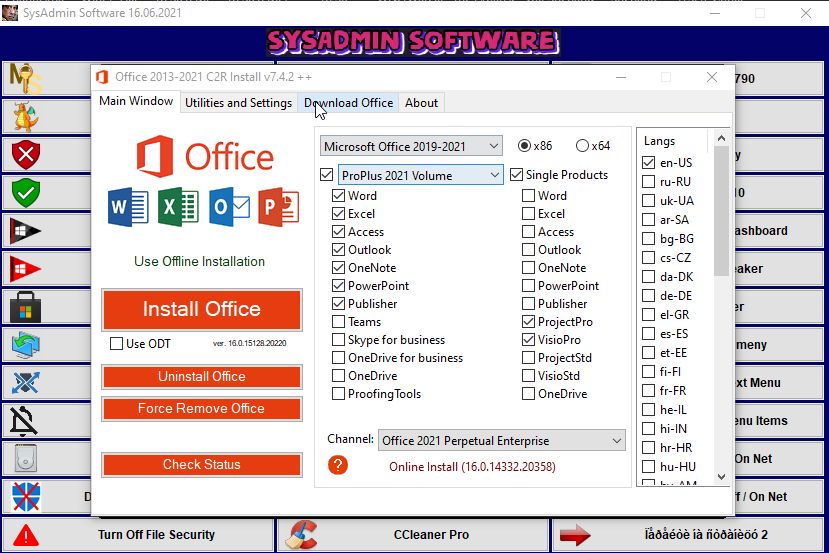Open the Channel Office 2021 Perpetual dropdown
Viewport: 829px width, 553px height.
click(x=501, y=440)
